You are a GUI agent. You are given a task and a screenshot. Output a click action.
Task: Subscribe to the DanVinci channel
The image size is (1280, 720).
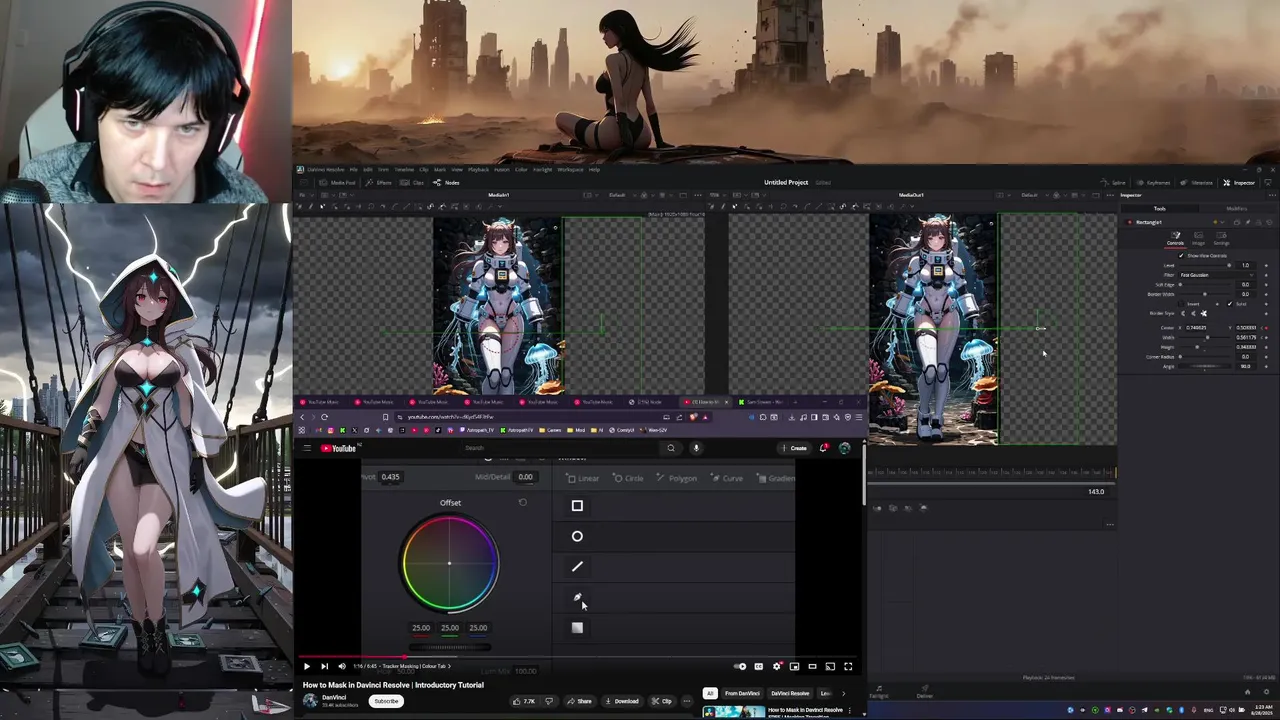[x=386, y=701]
